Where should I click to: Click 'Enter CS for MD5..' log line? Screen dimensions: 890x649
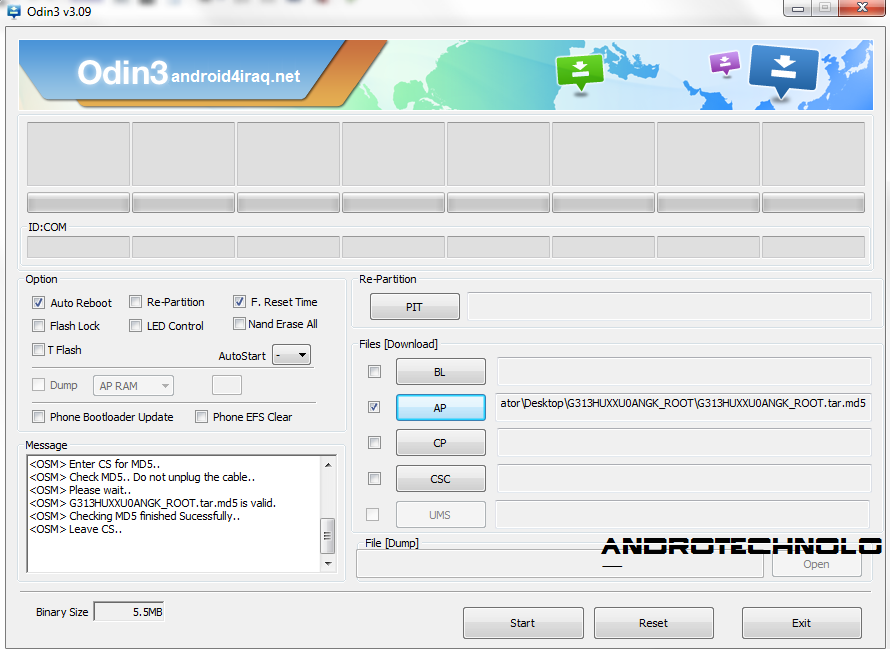pos(115,464)
